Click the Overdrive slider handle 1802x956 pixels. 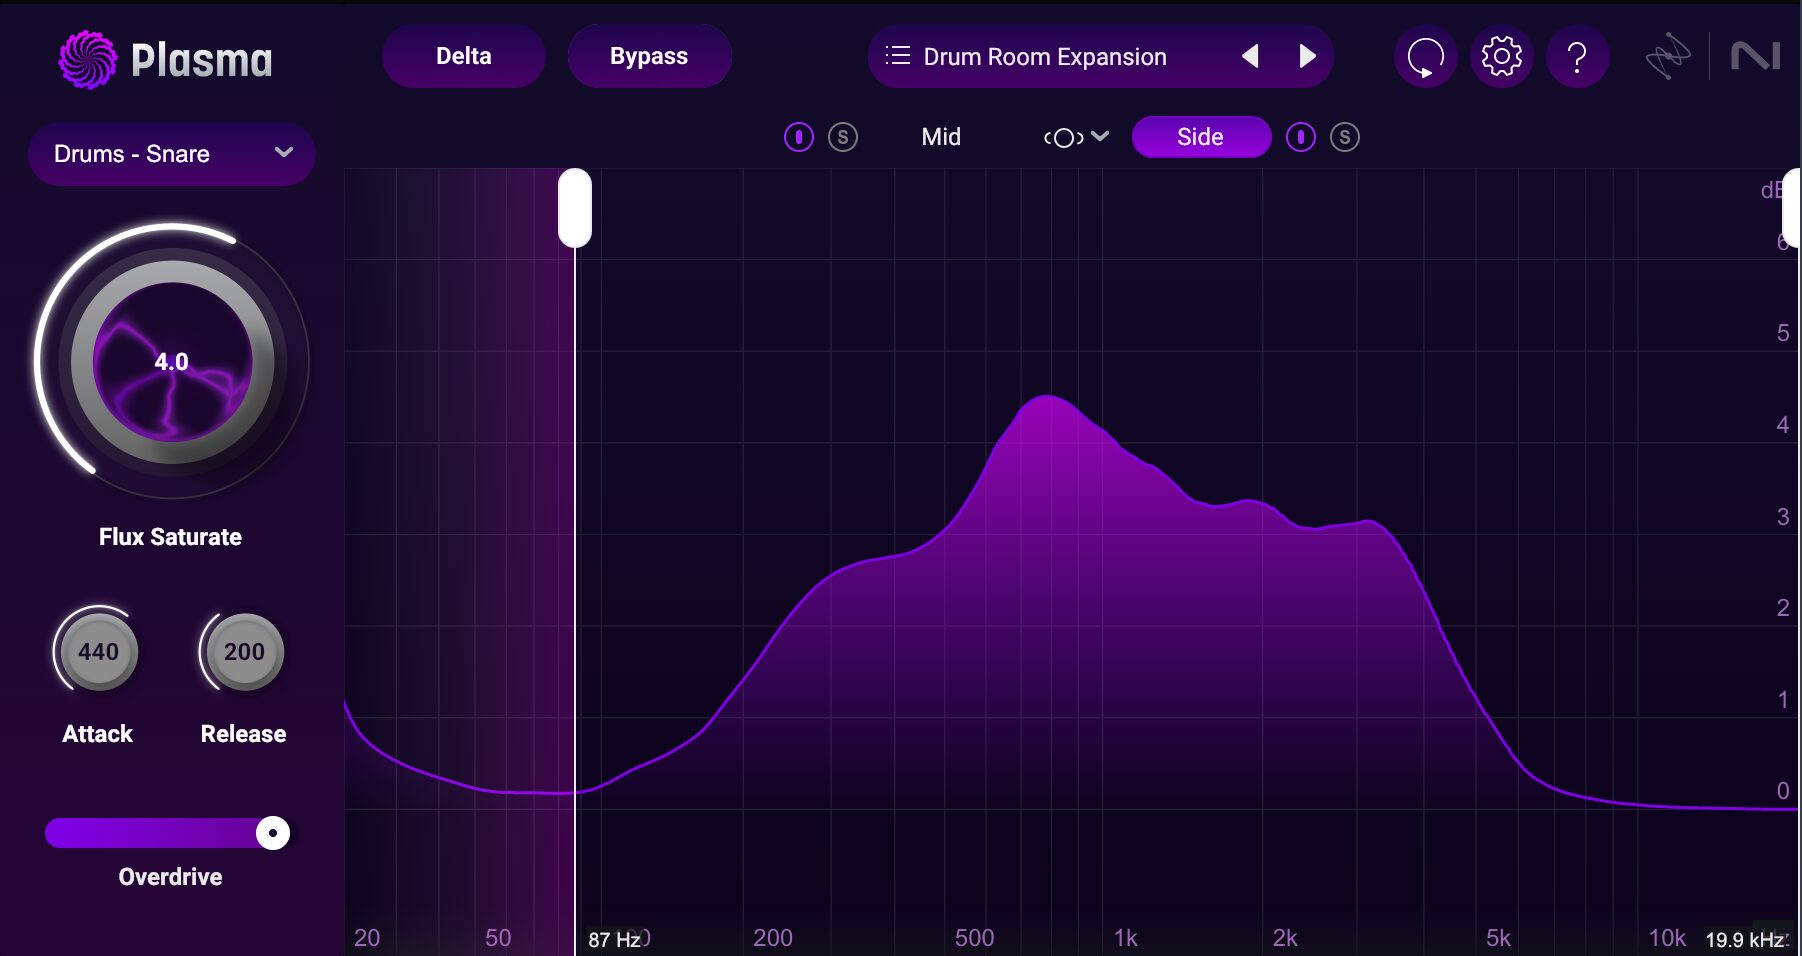pos(273,833)
